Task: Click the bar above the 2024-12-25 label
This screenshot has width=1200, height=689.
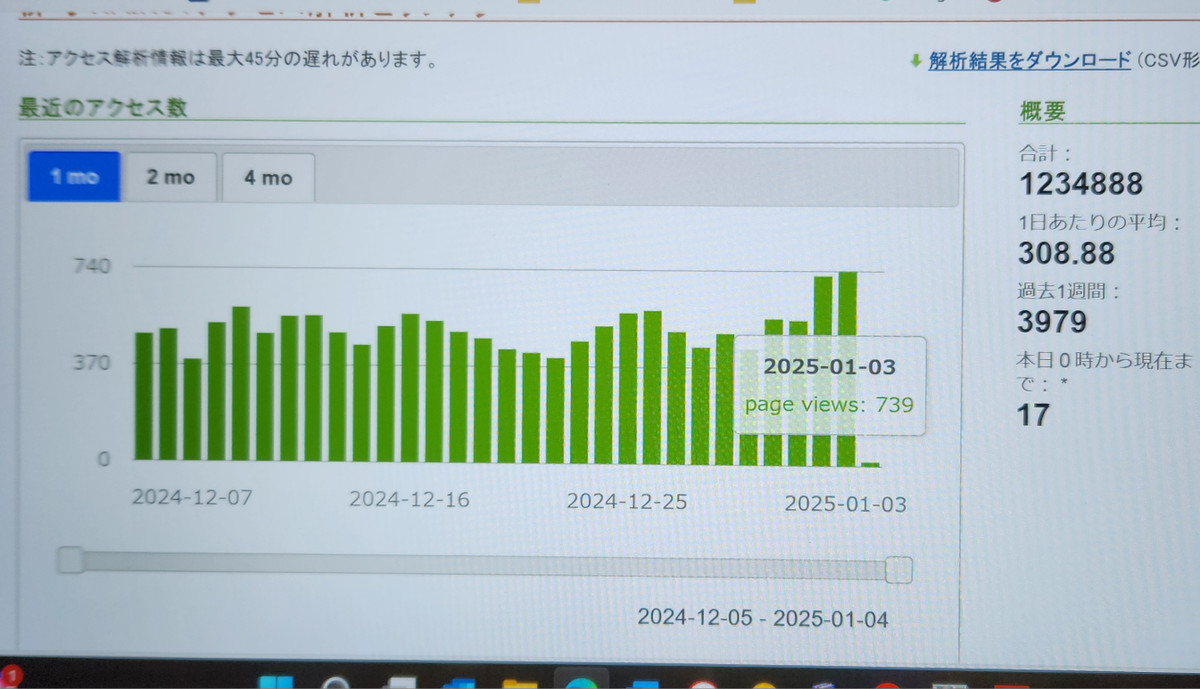Action: [x=628, y=388]
